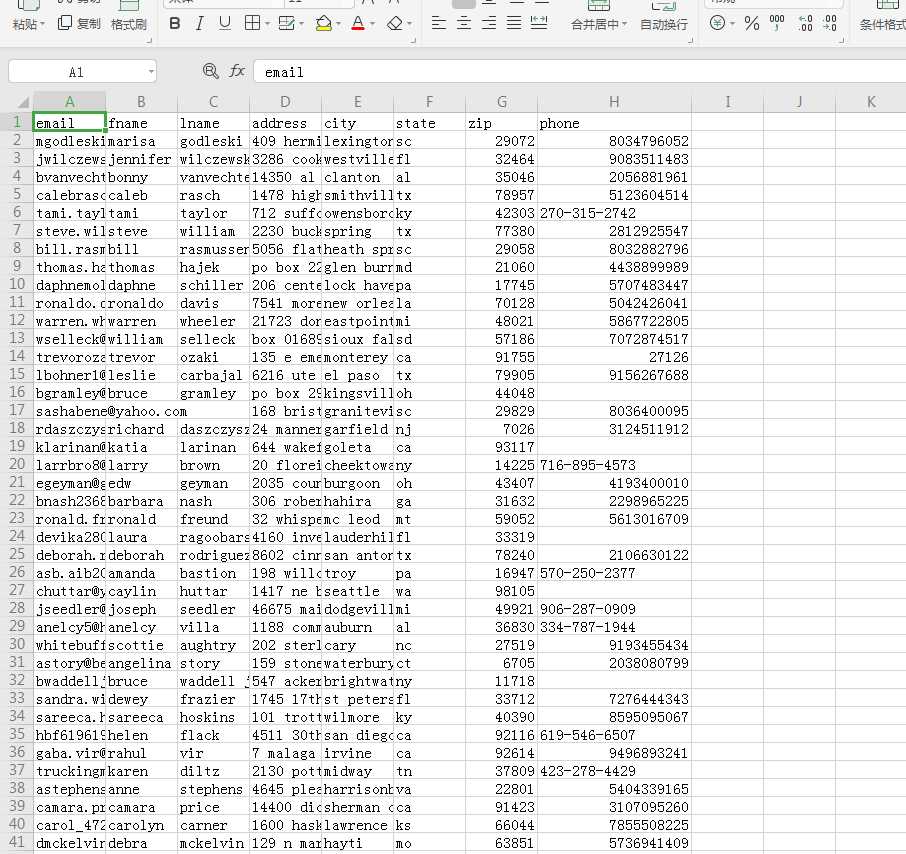The height and width of the screenshot is (854, 906).
Task: Open clear eraser dropdown arrow
Action: tap(410, 24)
